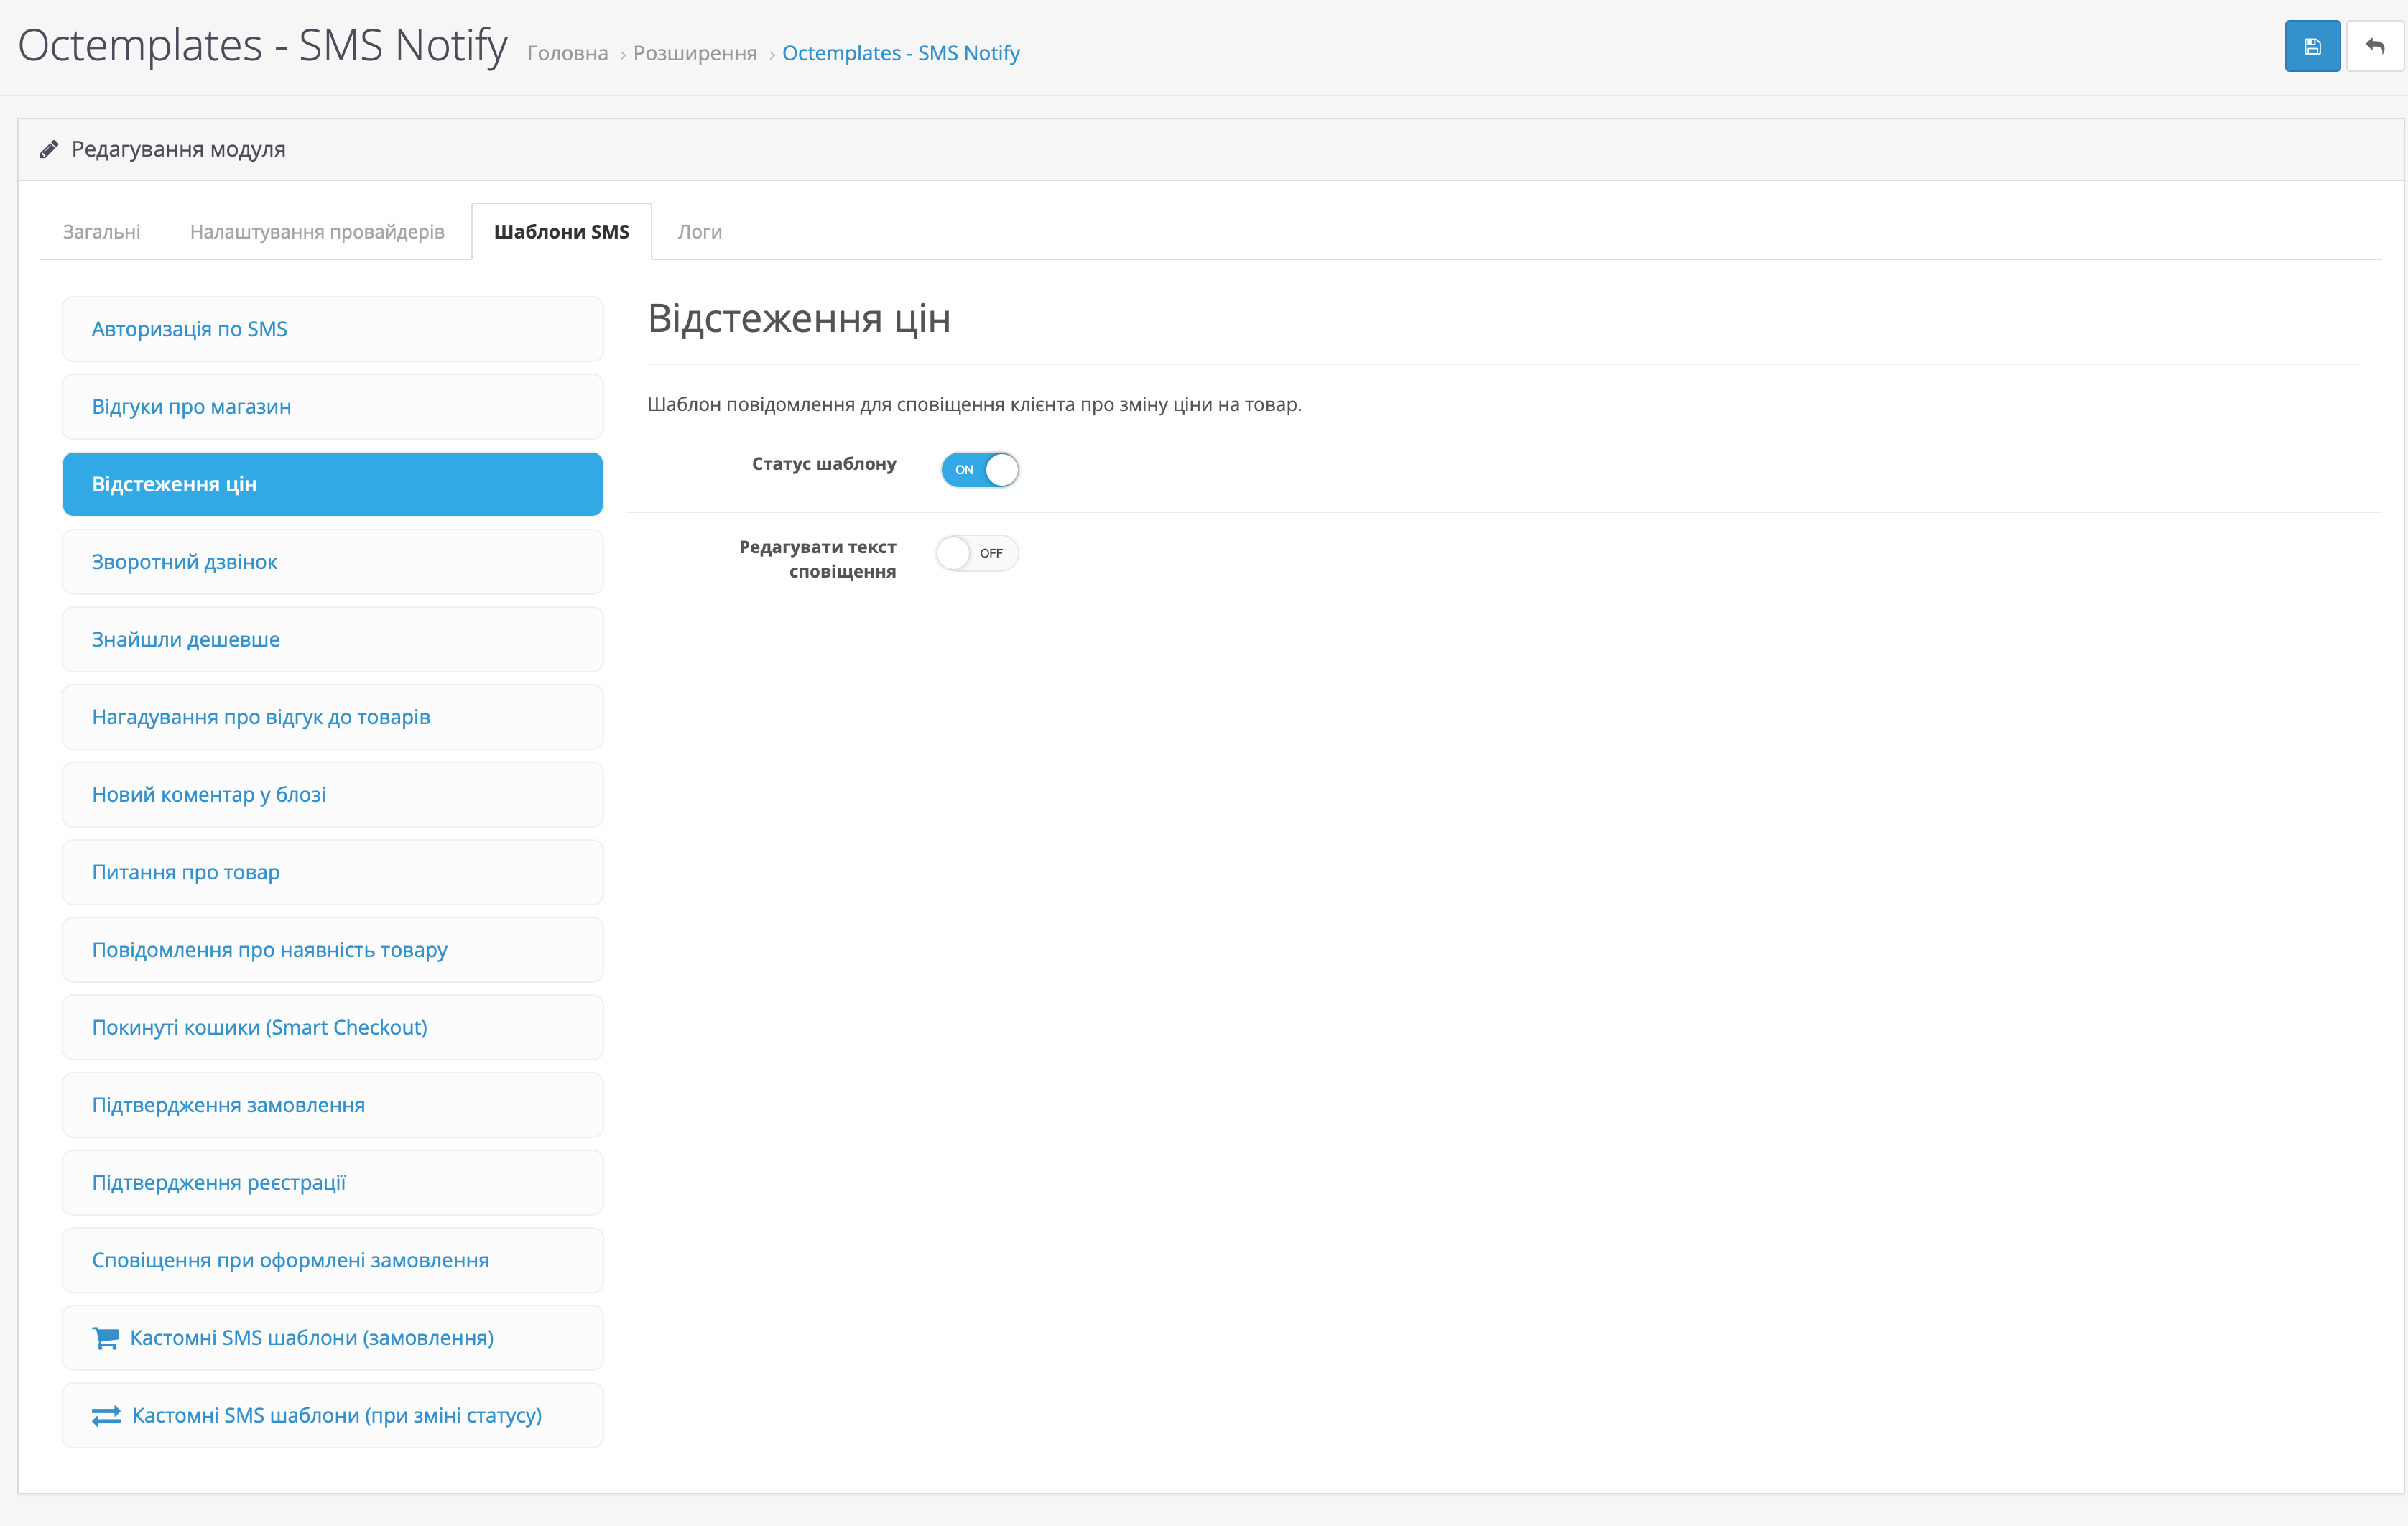This screenshot has height=1526, width=2408.
Task: Click the shopping cart icon for custom templates
Action: coord(105,1338)
